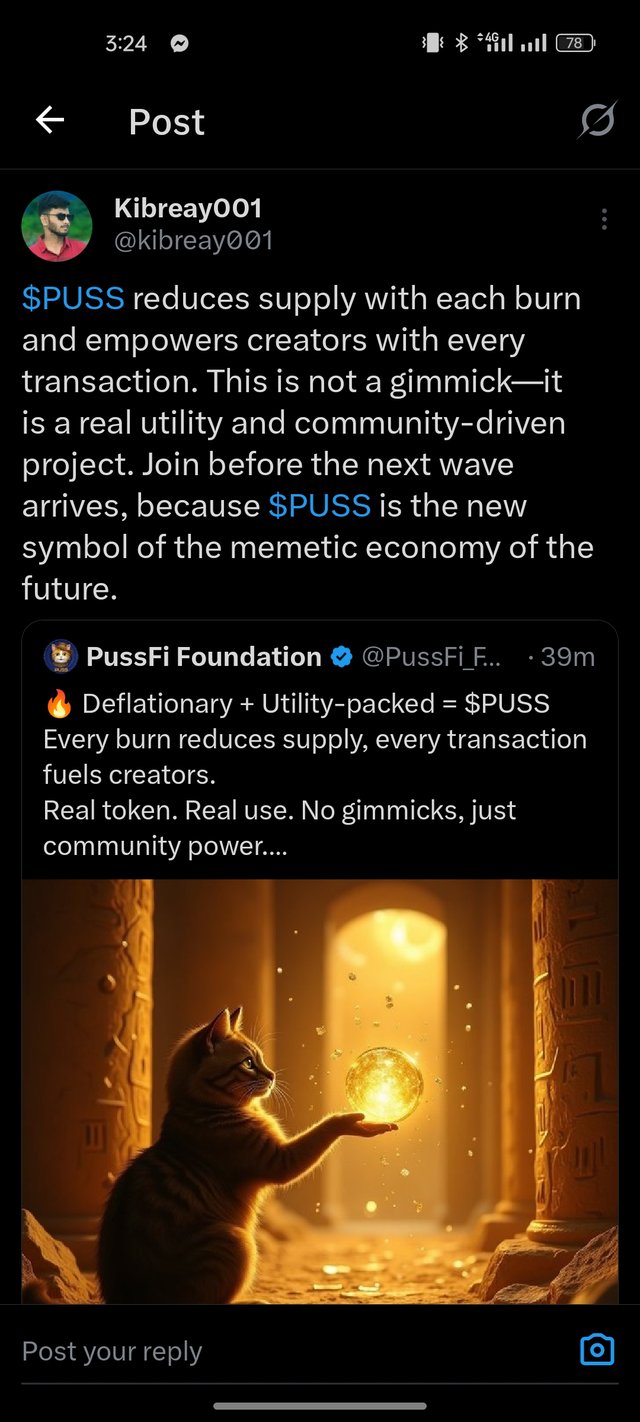Screen dimensions: 640x1422
Task: Tap the "Post" header title
Action: (166, 122)
